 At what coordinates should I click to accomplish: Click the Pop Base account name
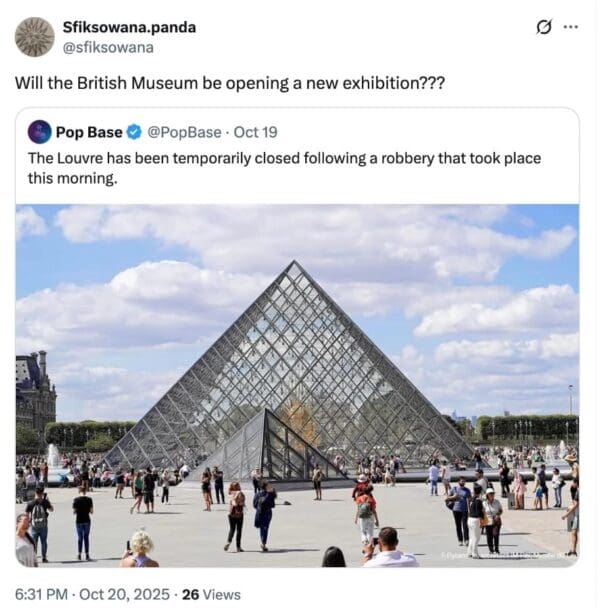(89, 132)
